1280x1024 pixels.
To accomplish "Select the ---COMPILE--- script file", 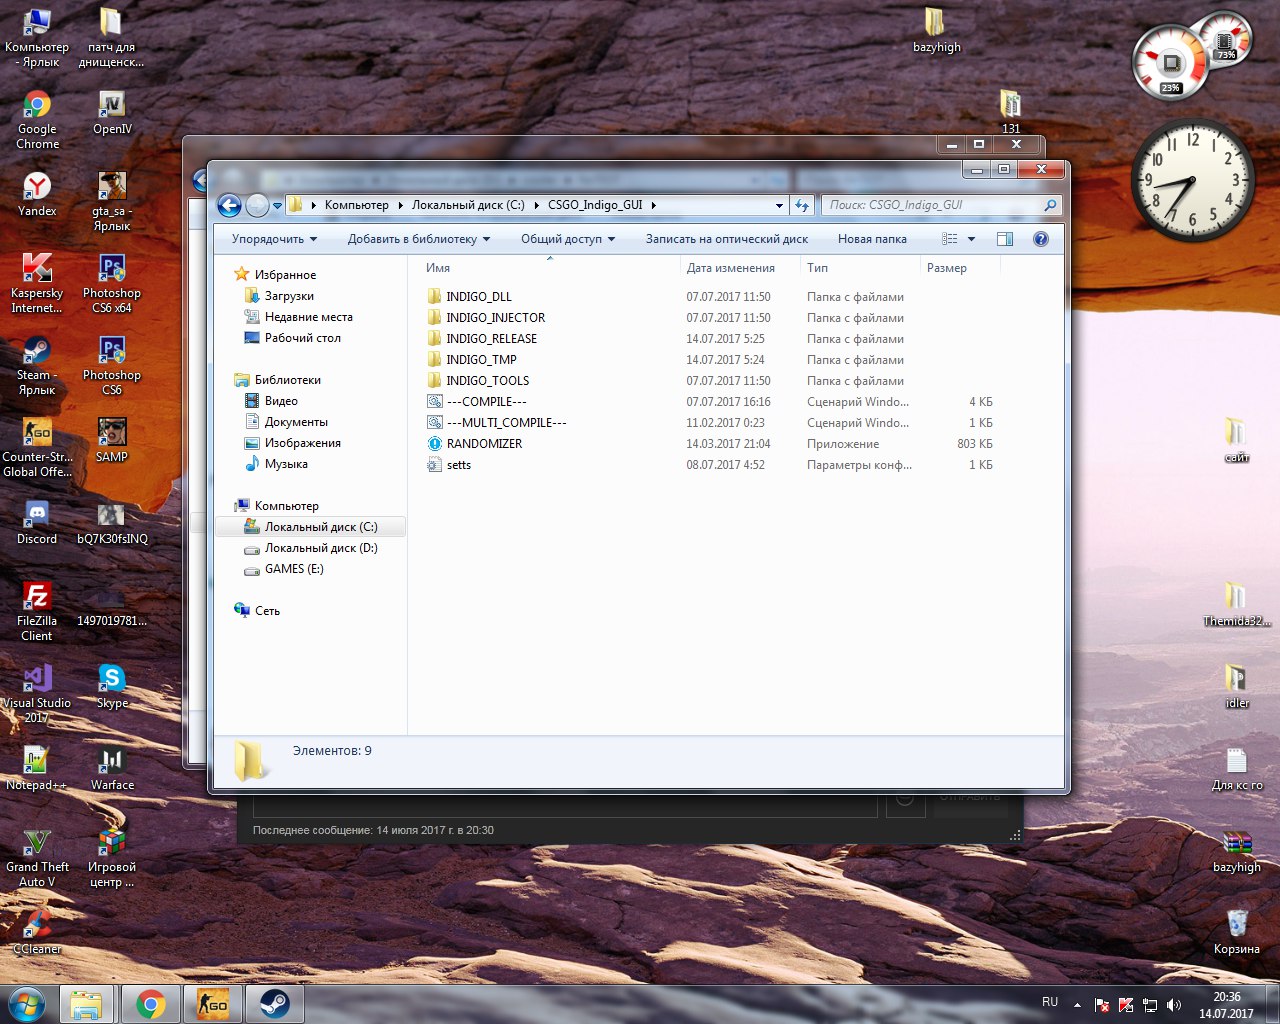I will [486, 402].
